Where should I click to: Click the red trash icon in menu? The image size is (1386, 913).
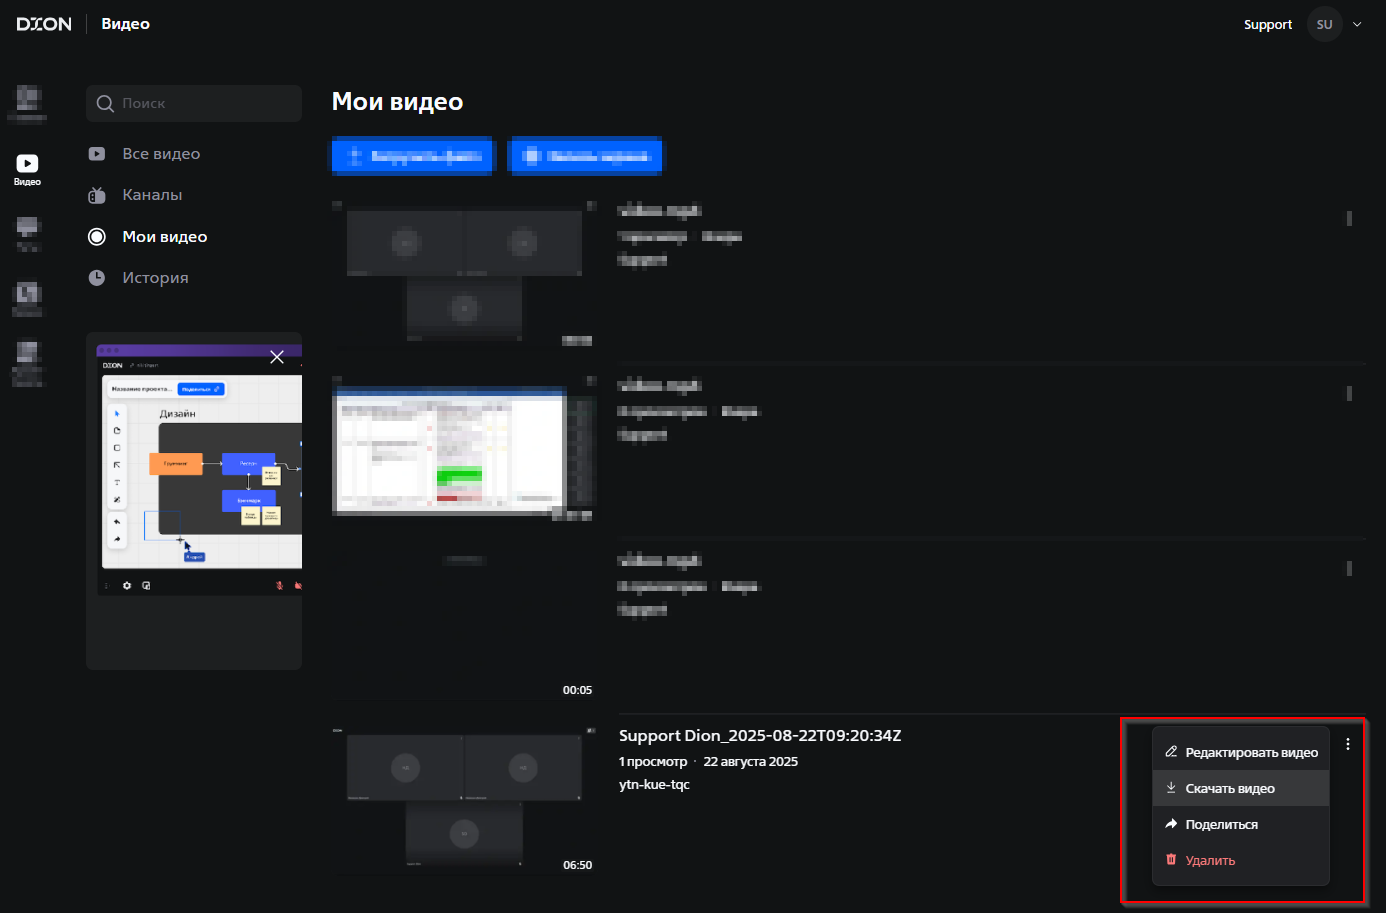click(1171, 860)
